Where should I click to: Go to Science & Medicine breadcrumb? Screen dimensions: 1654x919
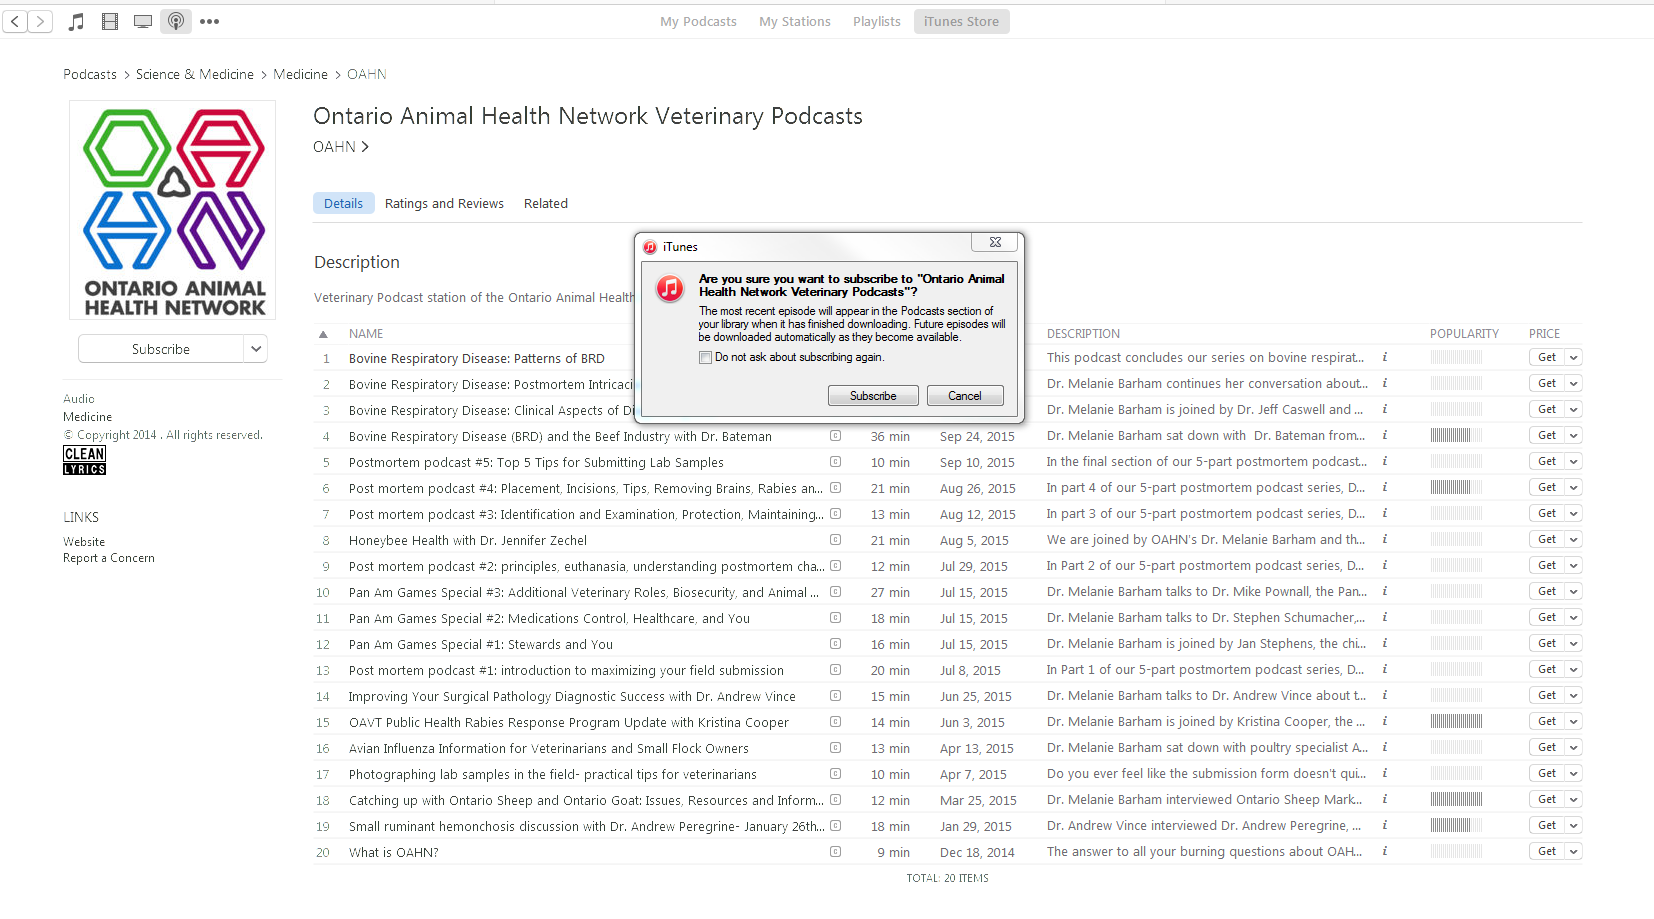point(195,74)
